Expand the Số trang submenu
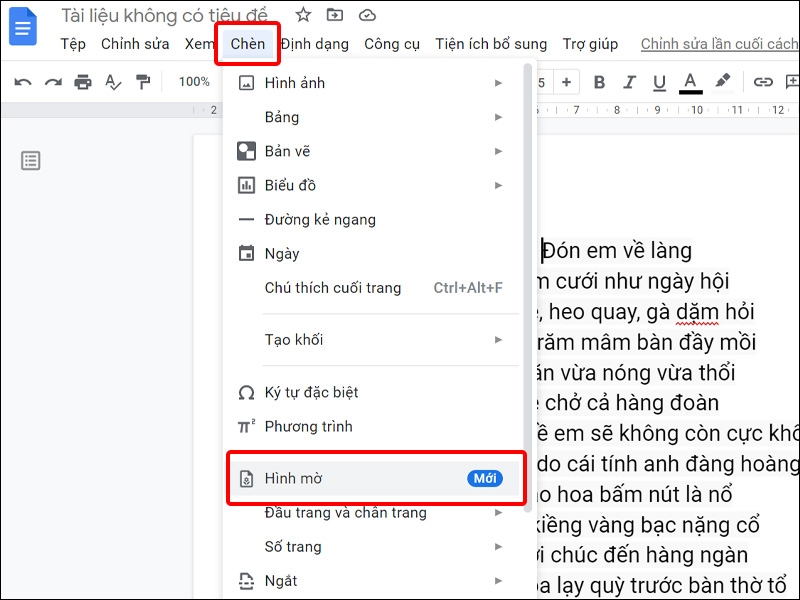 (x=373, y=547)
